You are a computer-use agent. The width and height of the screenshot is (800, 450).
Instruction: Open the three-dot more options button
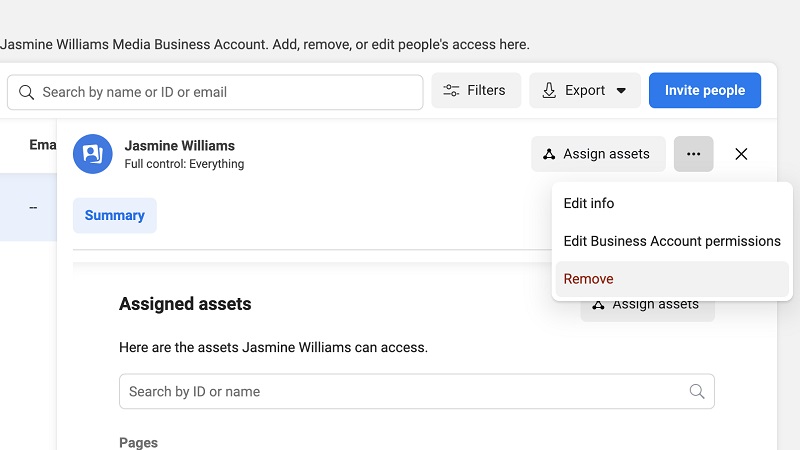[693, 154]
